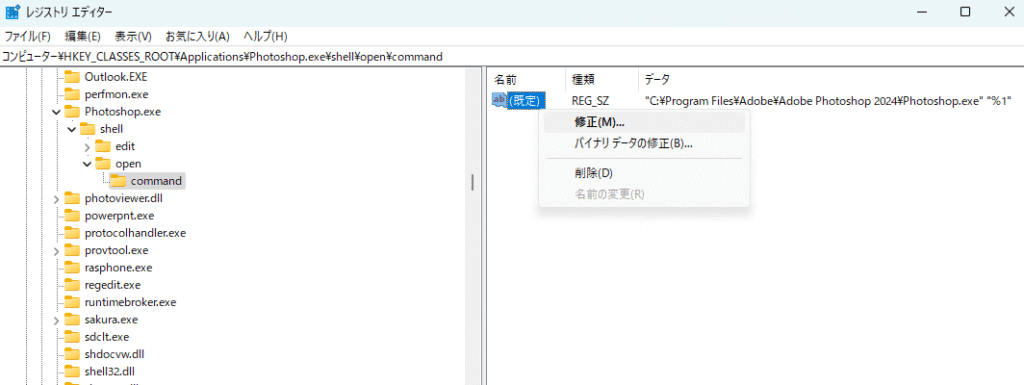Select the shell32.dll folder icon
Screen dimensions: 1024x385
(x=72, y=372)
